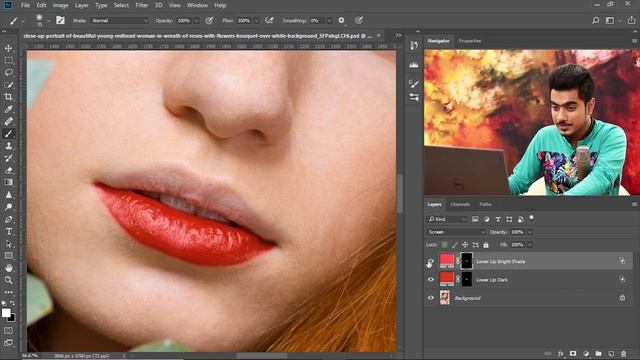
Task: Select Lower Lip Dark layer mask thumbnail
Action: [x=466, y=279]
